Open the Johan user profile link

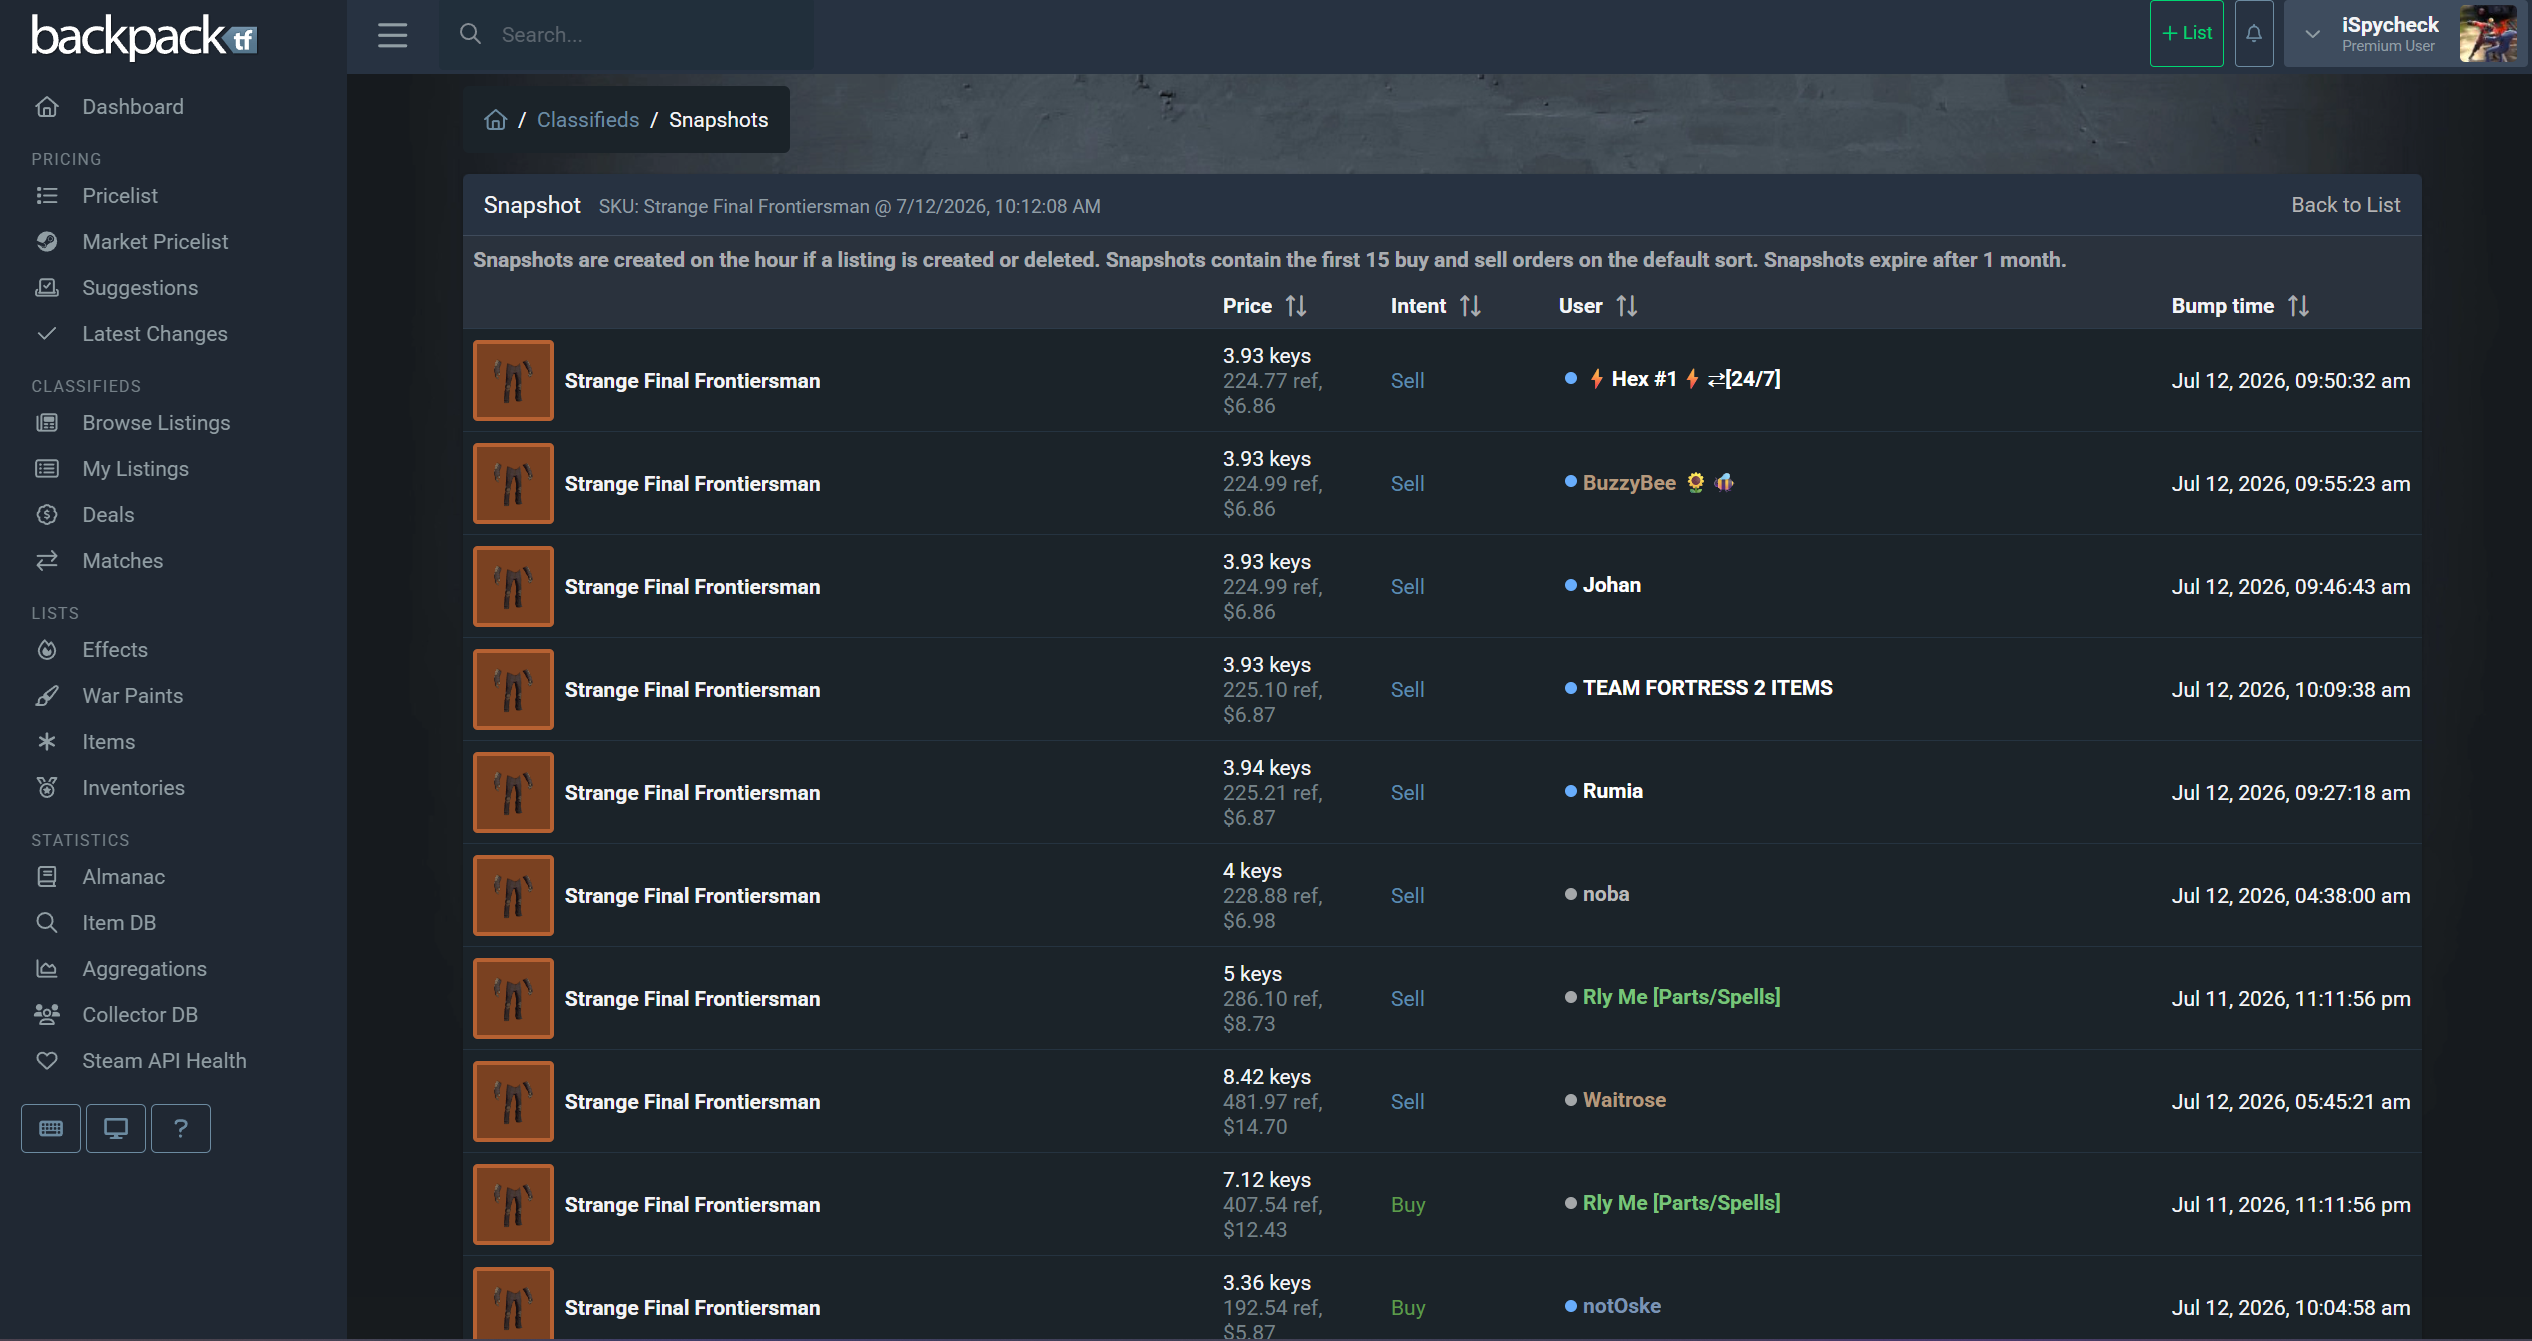1612,585
